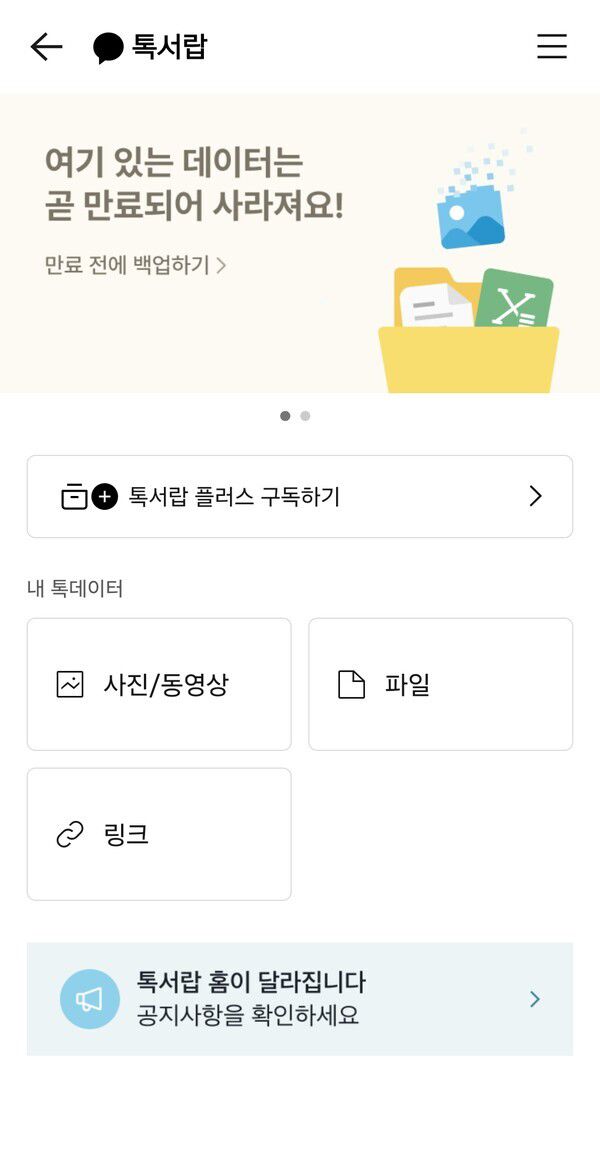The height and width of the screenshot is (1173, 600).
Task: Tap the Talk Drawer speech bubble logo
Action: pyautogui.click(x=108, y=48)
